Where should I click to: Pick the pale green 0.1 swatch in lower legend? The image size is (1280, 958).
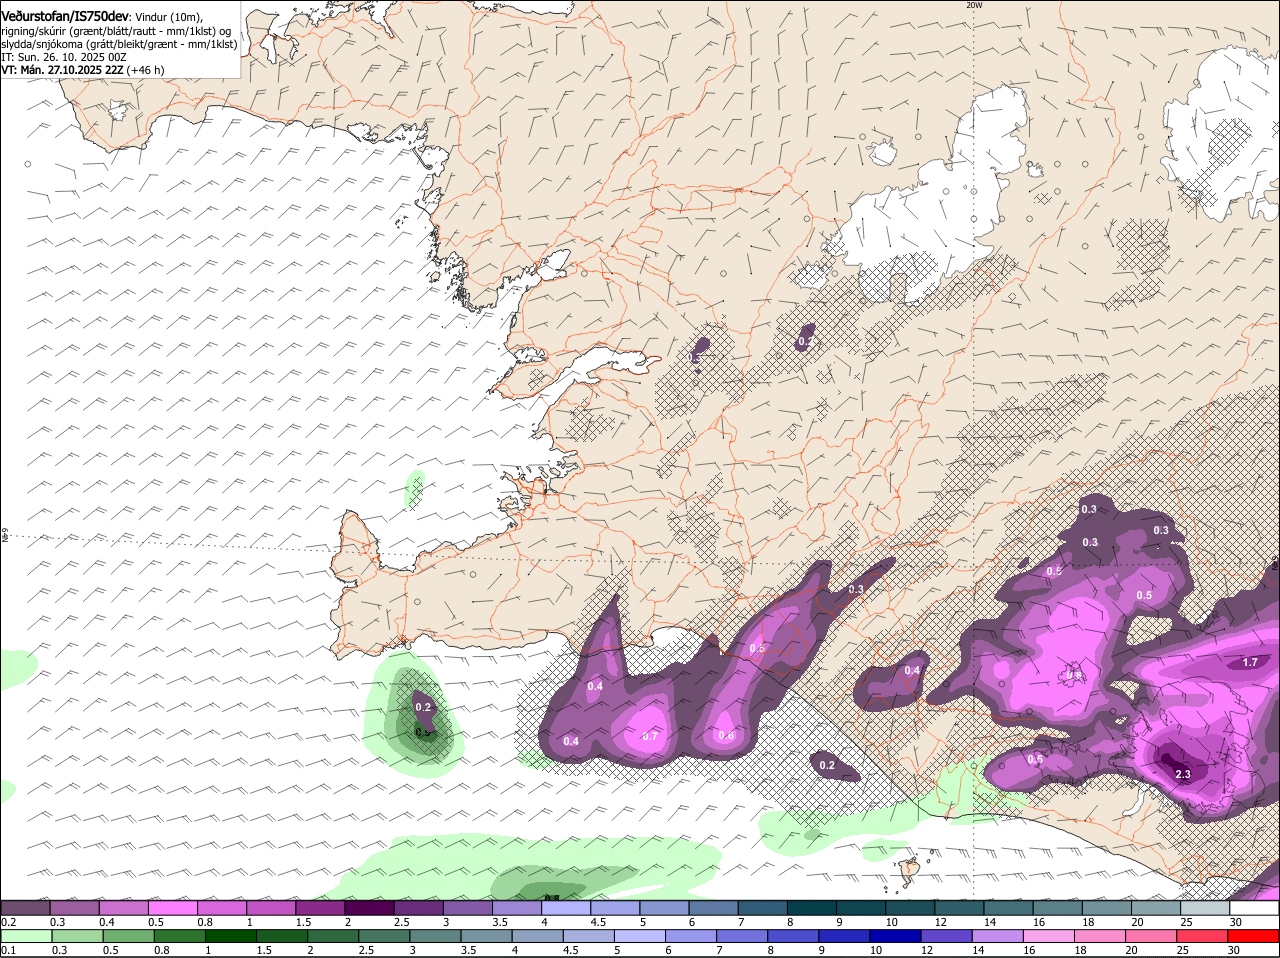(25, 936)
